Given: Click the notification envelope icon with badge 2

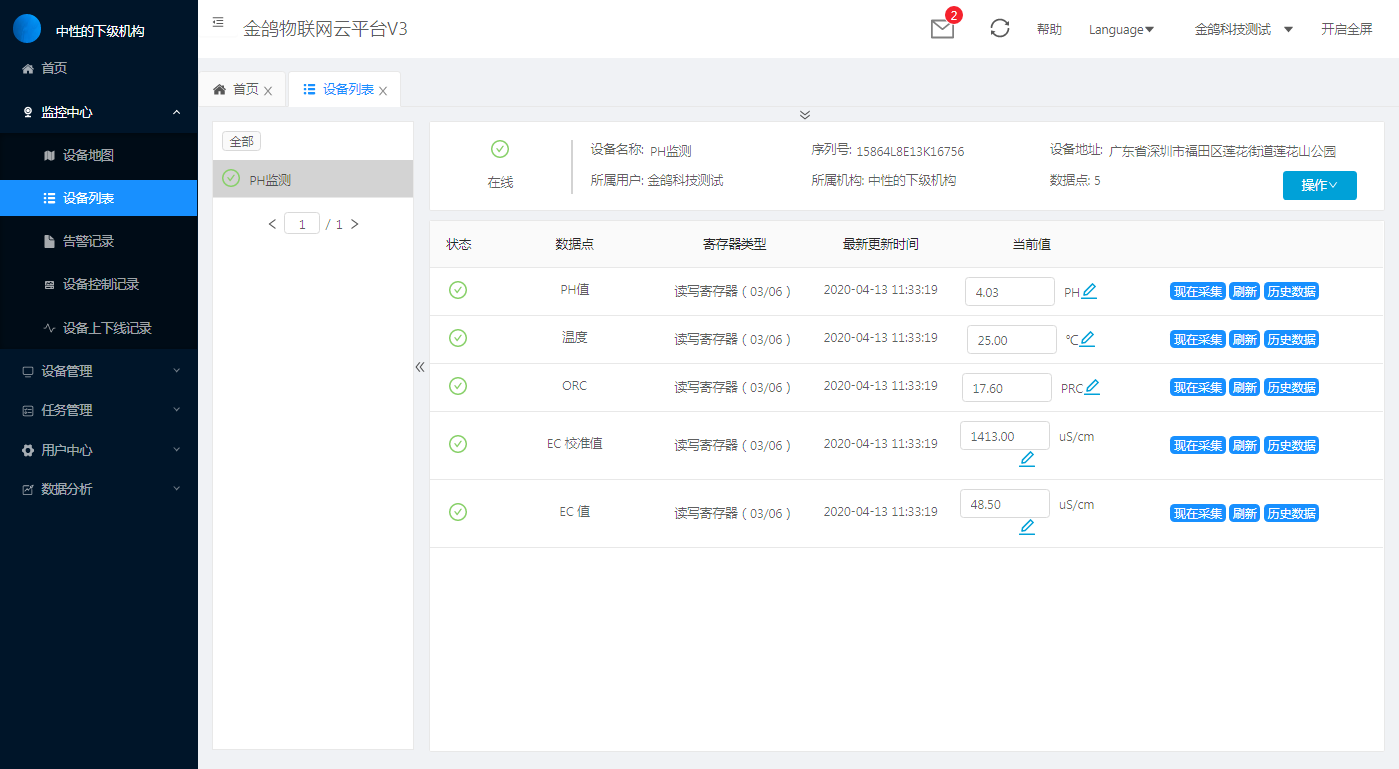Looking at the screenshot, I should (941, 30).
